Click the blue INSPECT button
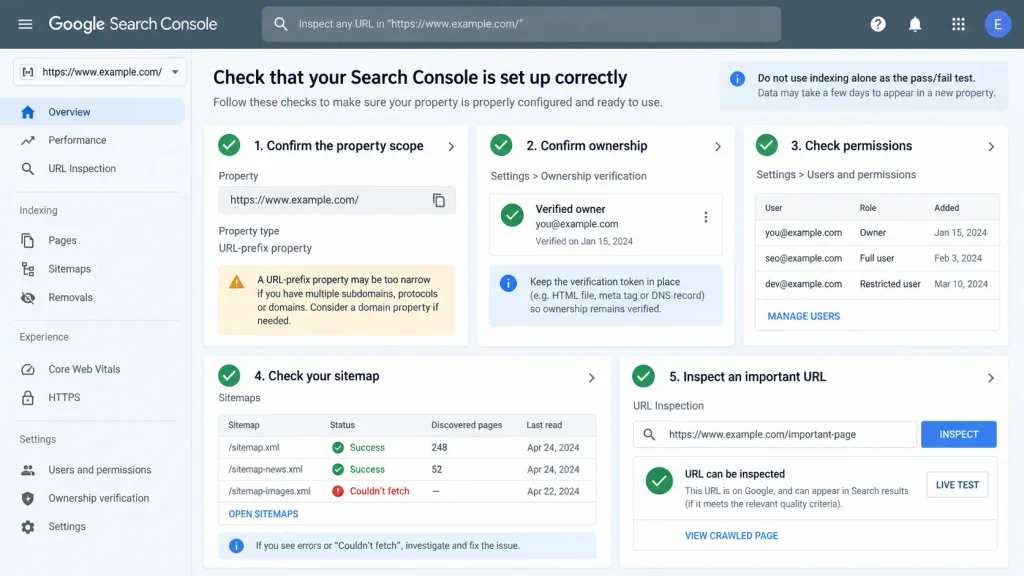Viewport: 1024px width, 576px height. coord(958,434)
